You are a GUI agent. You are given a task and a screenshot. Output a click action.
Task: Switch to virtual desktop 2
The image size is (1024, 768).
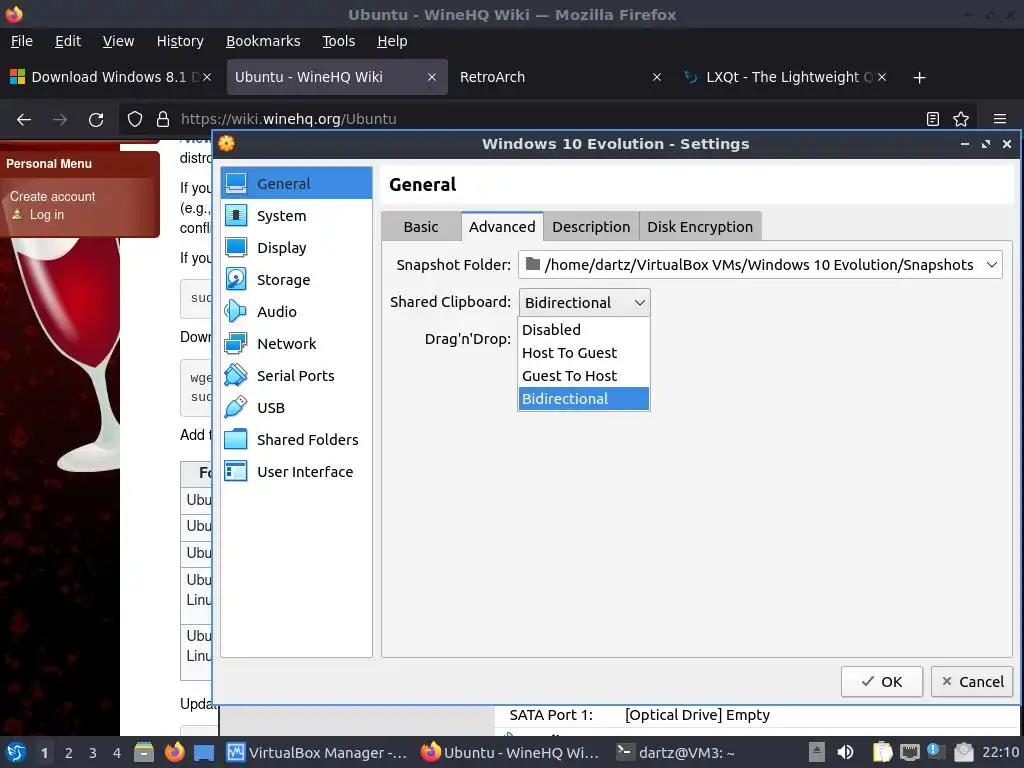(68, 753)
